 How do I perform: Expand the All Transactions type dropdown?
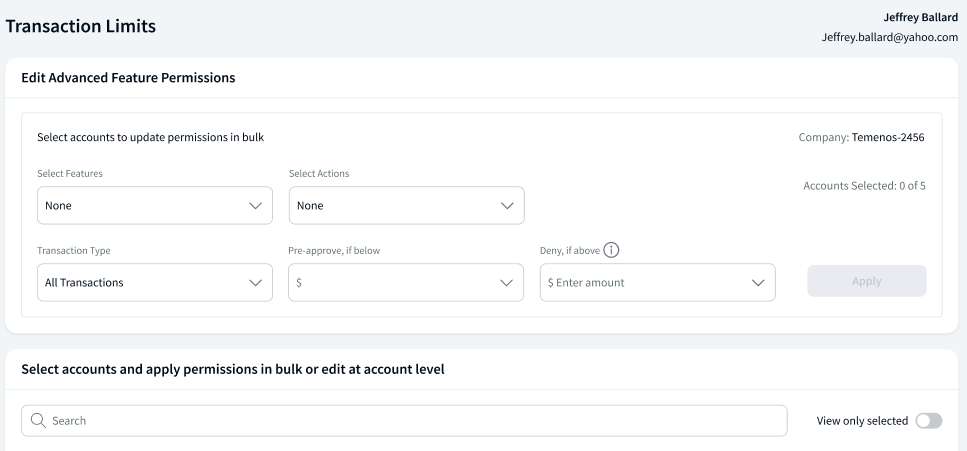tap(155, 283)
